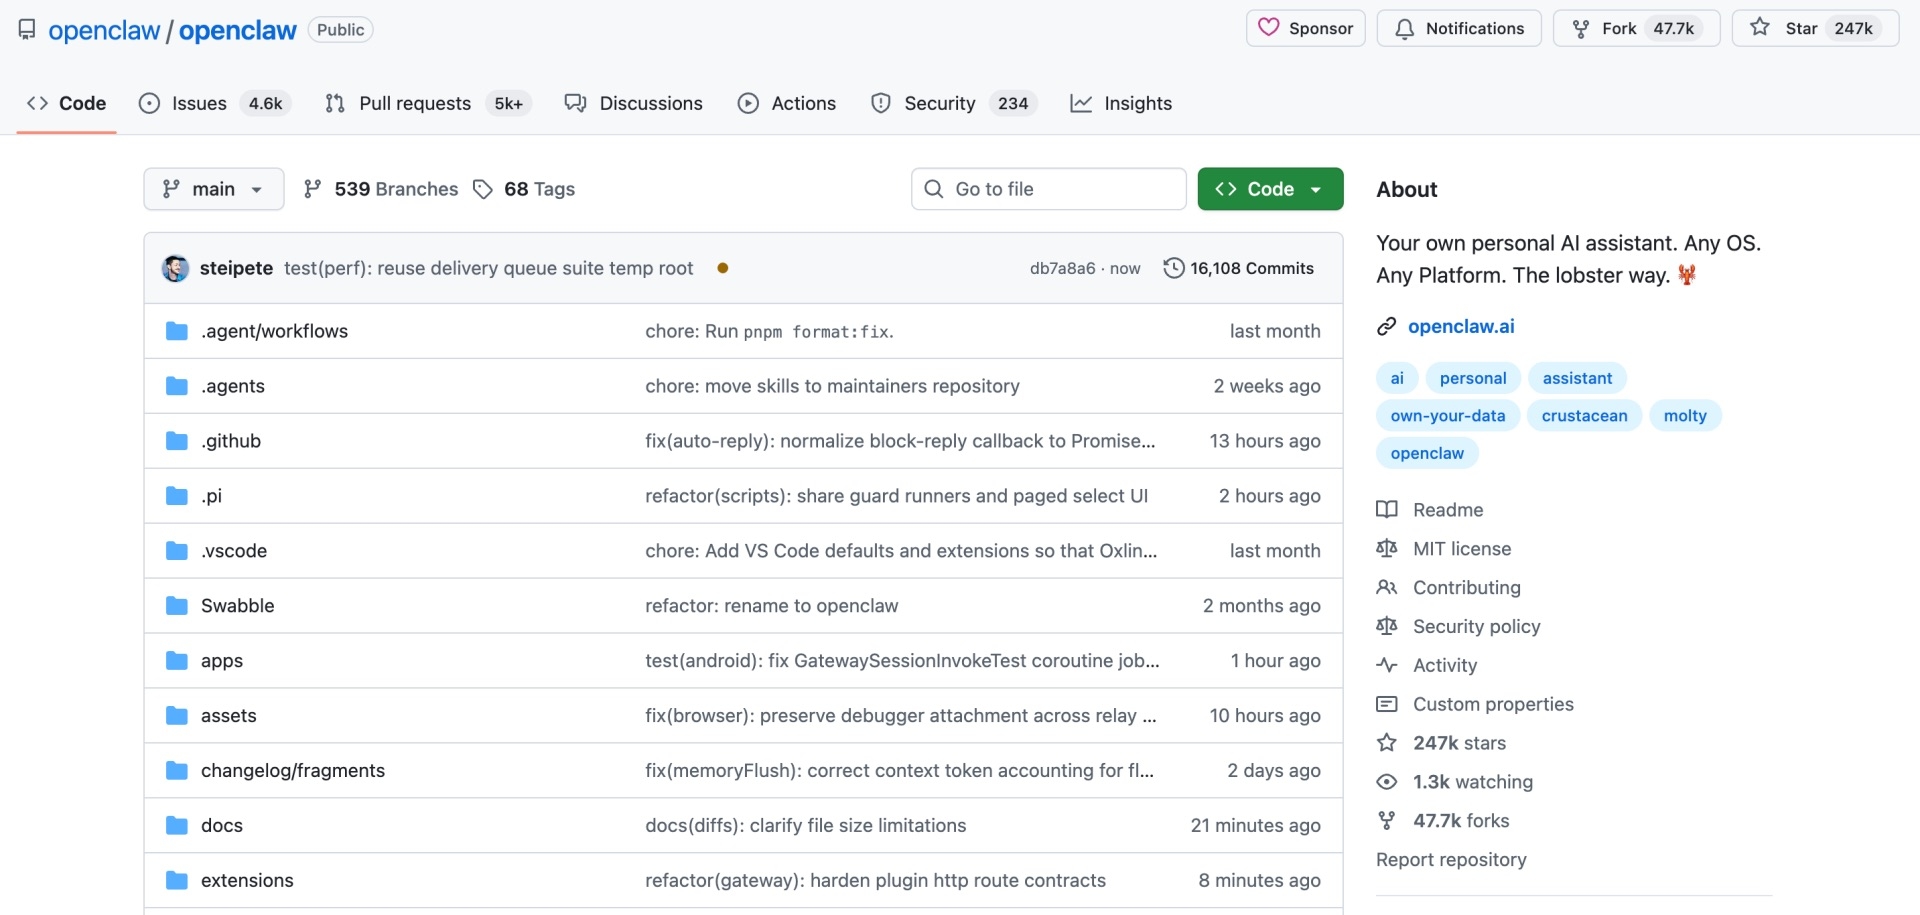Open the Contributing people icon
The image size is (1920, 915).
click(x=1388, y=587)
